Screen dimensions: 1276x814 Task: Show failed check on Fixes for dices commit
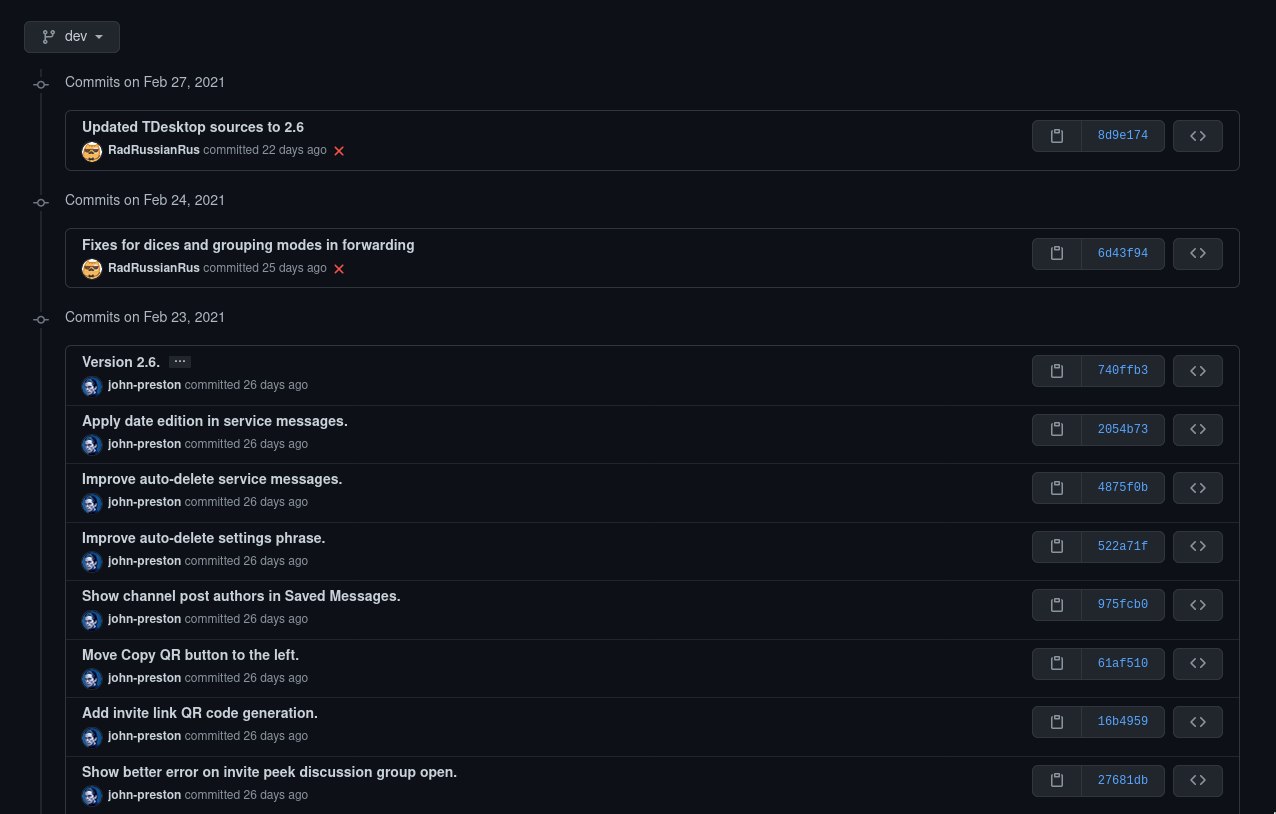coord(339,269)
